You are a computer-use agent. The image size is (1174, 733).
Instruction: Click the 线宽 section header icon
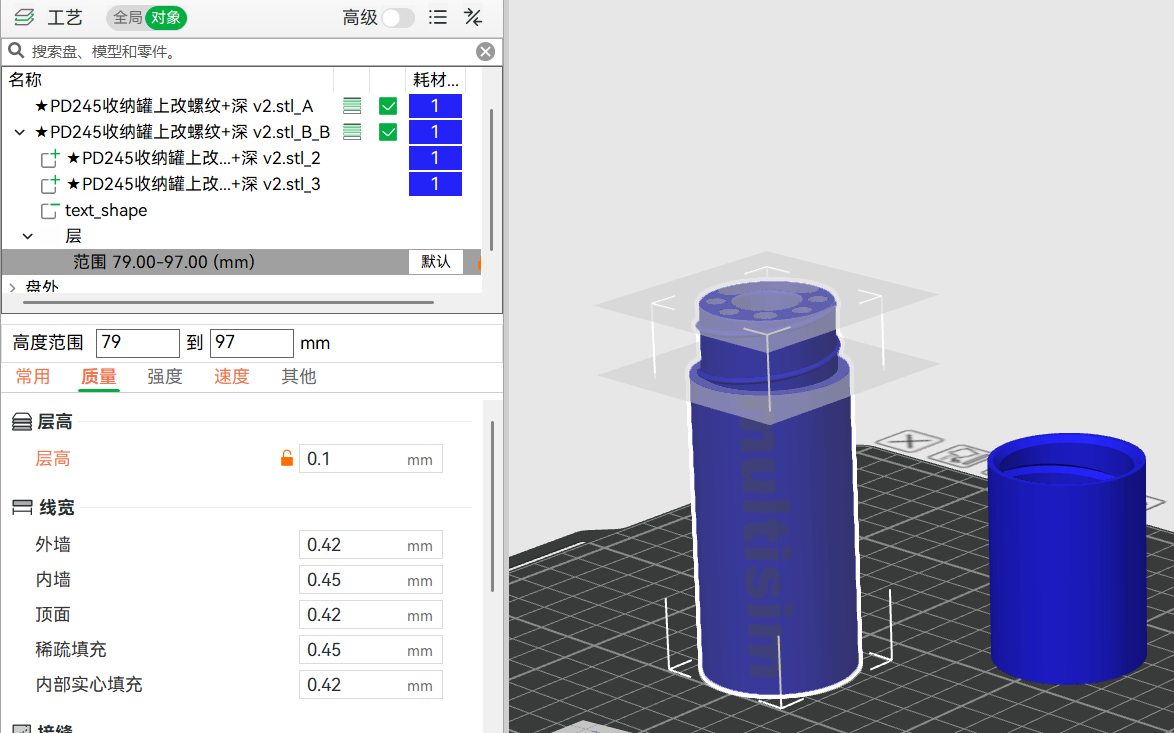(x=22, y=508)
